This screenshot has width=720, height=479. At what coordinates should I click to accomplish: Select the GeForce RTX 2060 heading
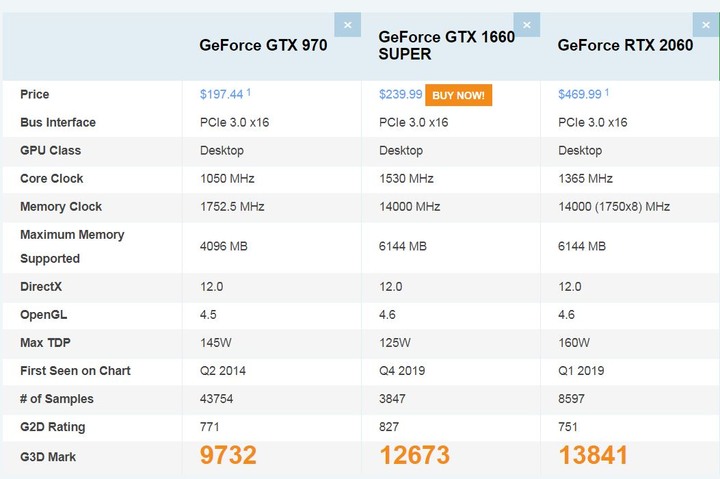point(625,45)
